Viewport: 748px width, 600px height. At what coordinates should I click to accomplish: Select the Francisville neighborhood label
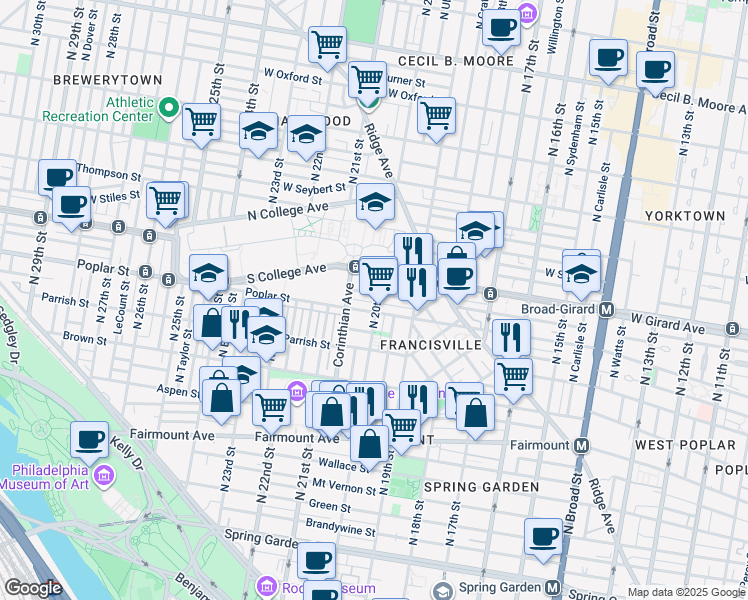431,345
